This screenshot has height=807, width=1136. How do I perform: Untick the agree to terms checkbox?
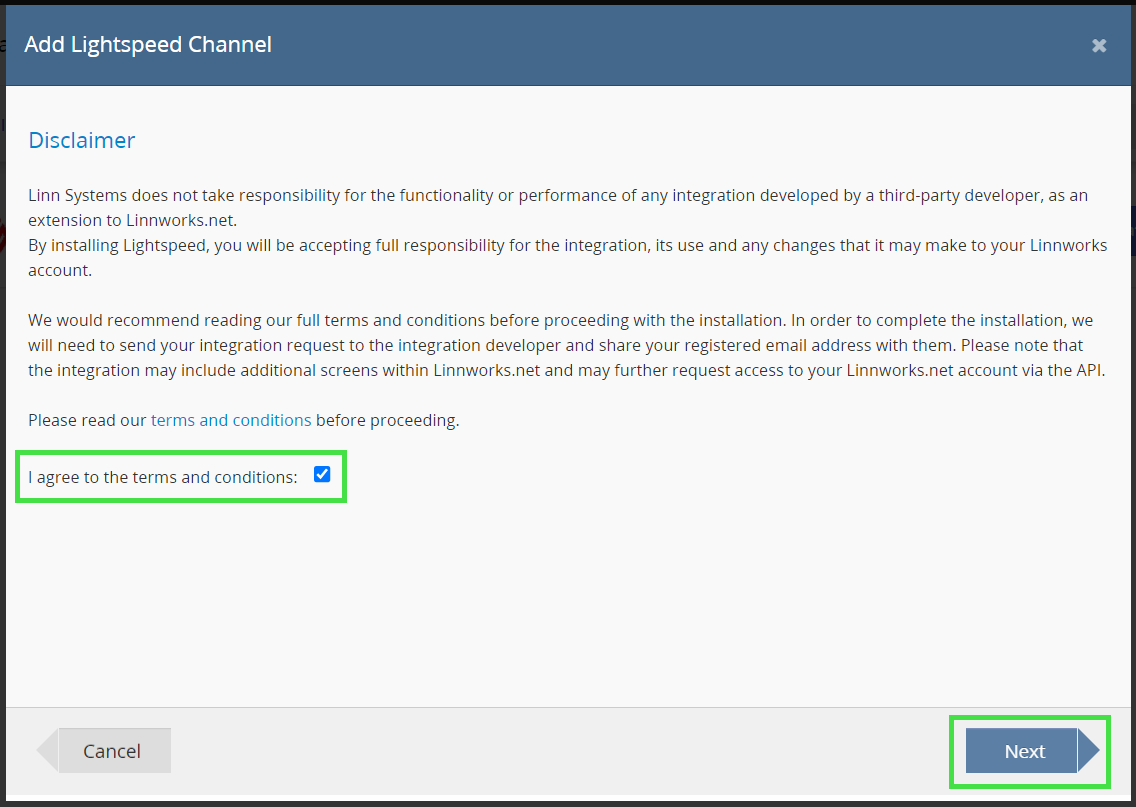(x=322, y=475)
